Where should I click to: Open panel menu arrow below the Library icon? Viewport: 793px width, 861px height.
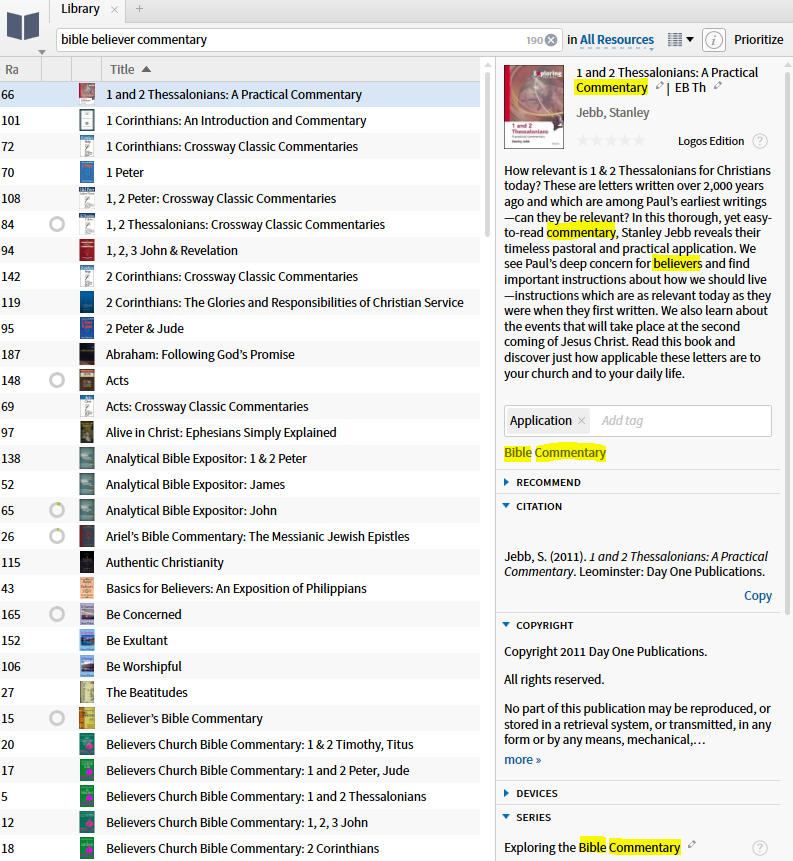tap(42, 52)
